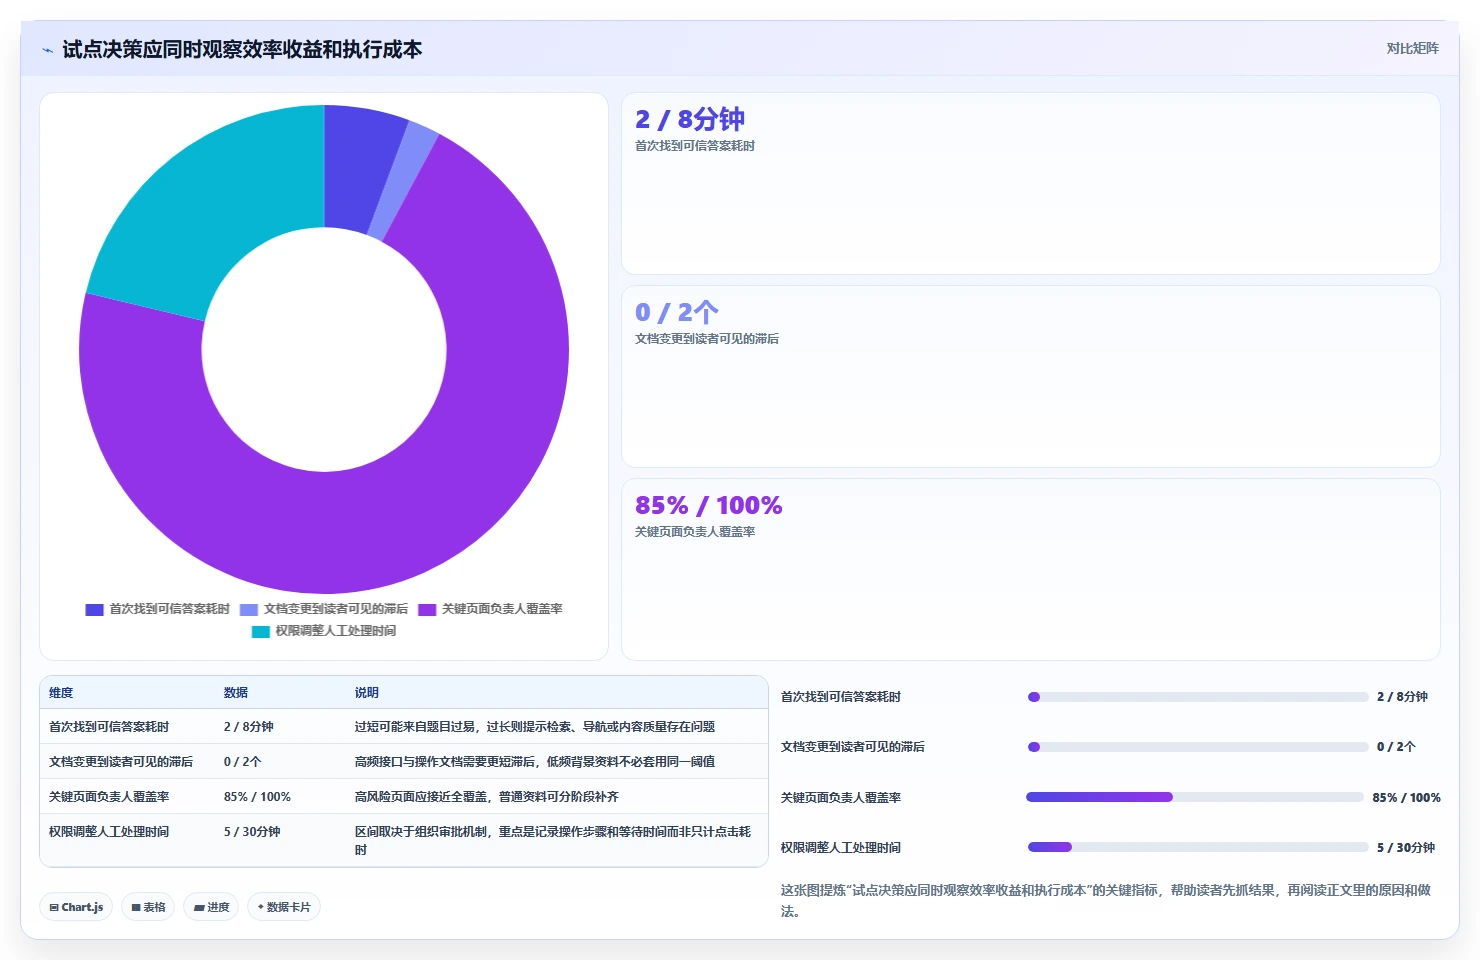Viewport: 1480px width, 960px height.
Task: Click description 过短可能来自题目过易
Action: (x=535, y=727)
